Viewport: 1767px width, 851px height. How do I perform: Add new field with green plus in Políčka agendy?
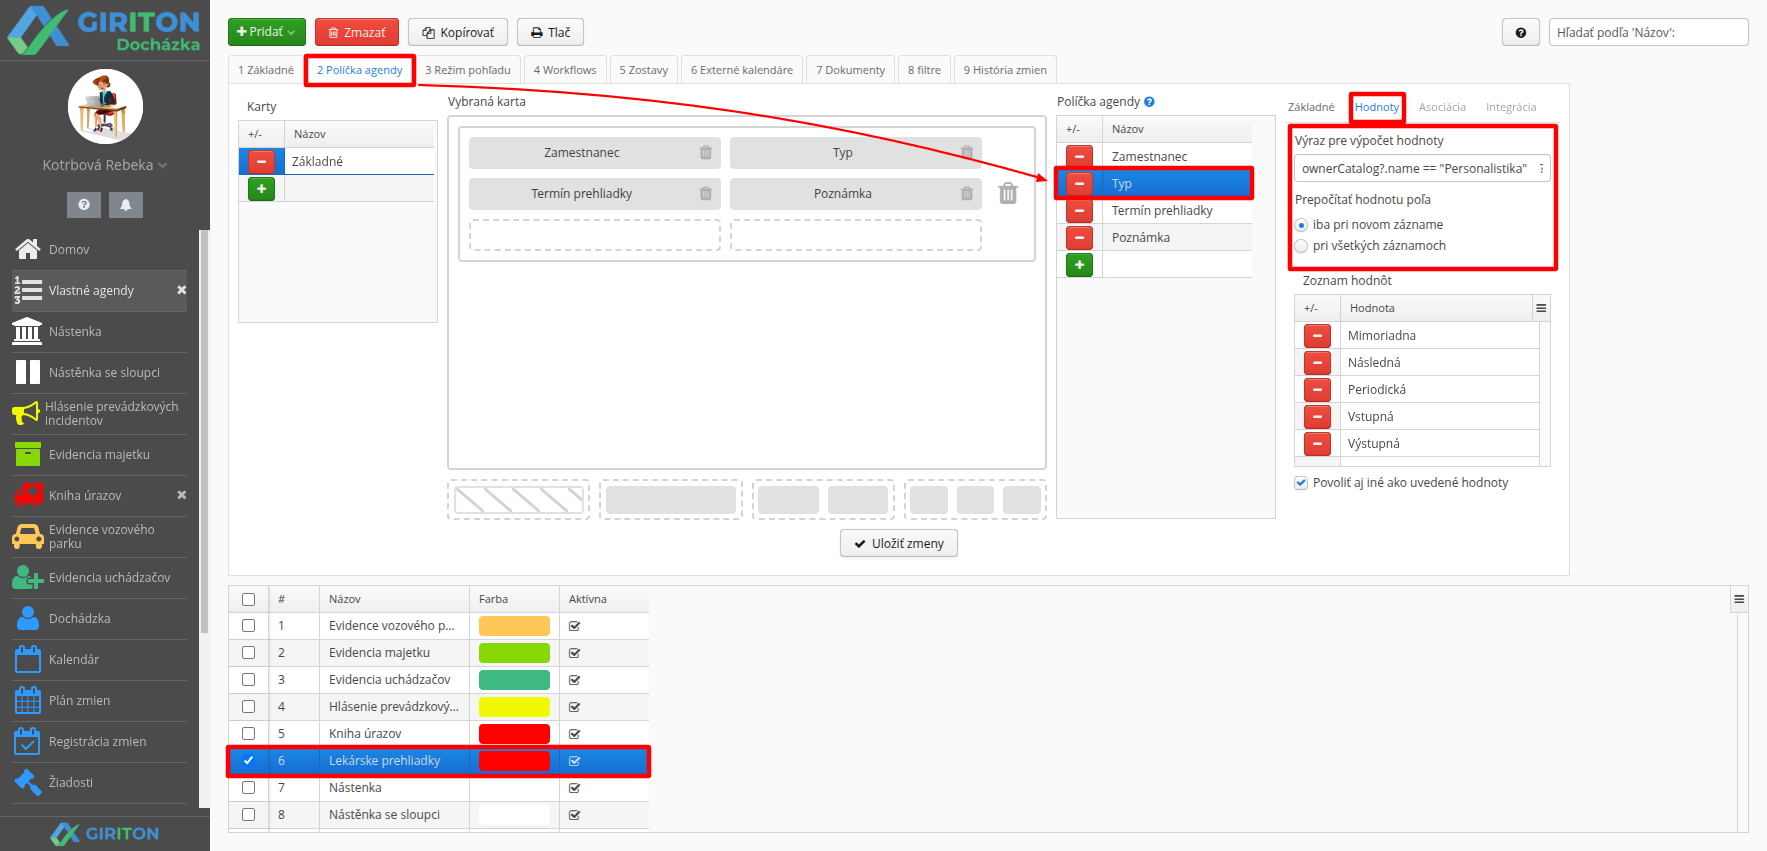[1079, 264]
